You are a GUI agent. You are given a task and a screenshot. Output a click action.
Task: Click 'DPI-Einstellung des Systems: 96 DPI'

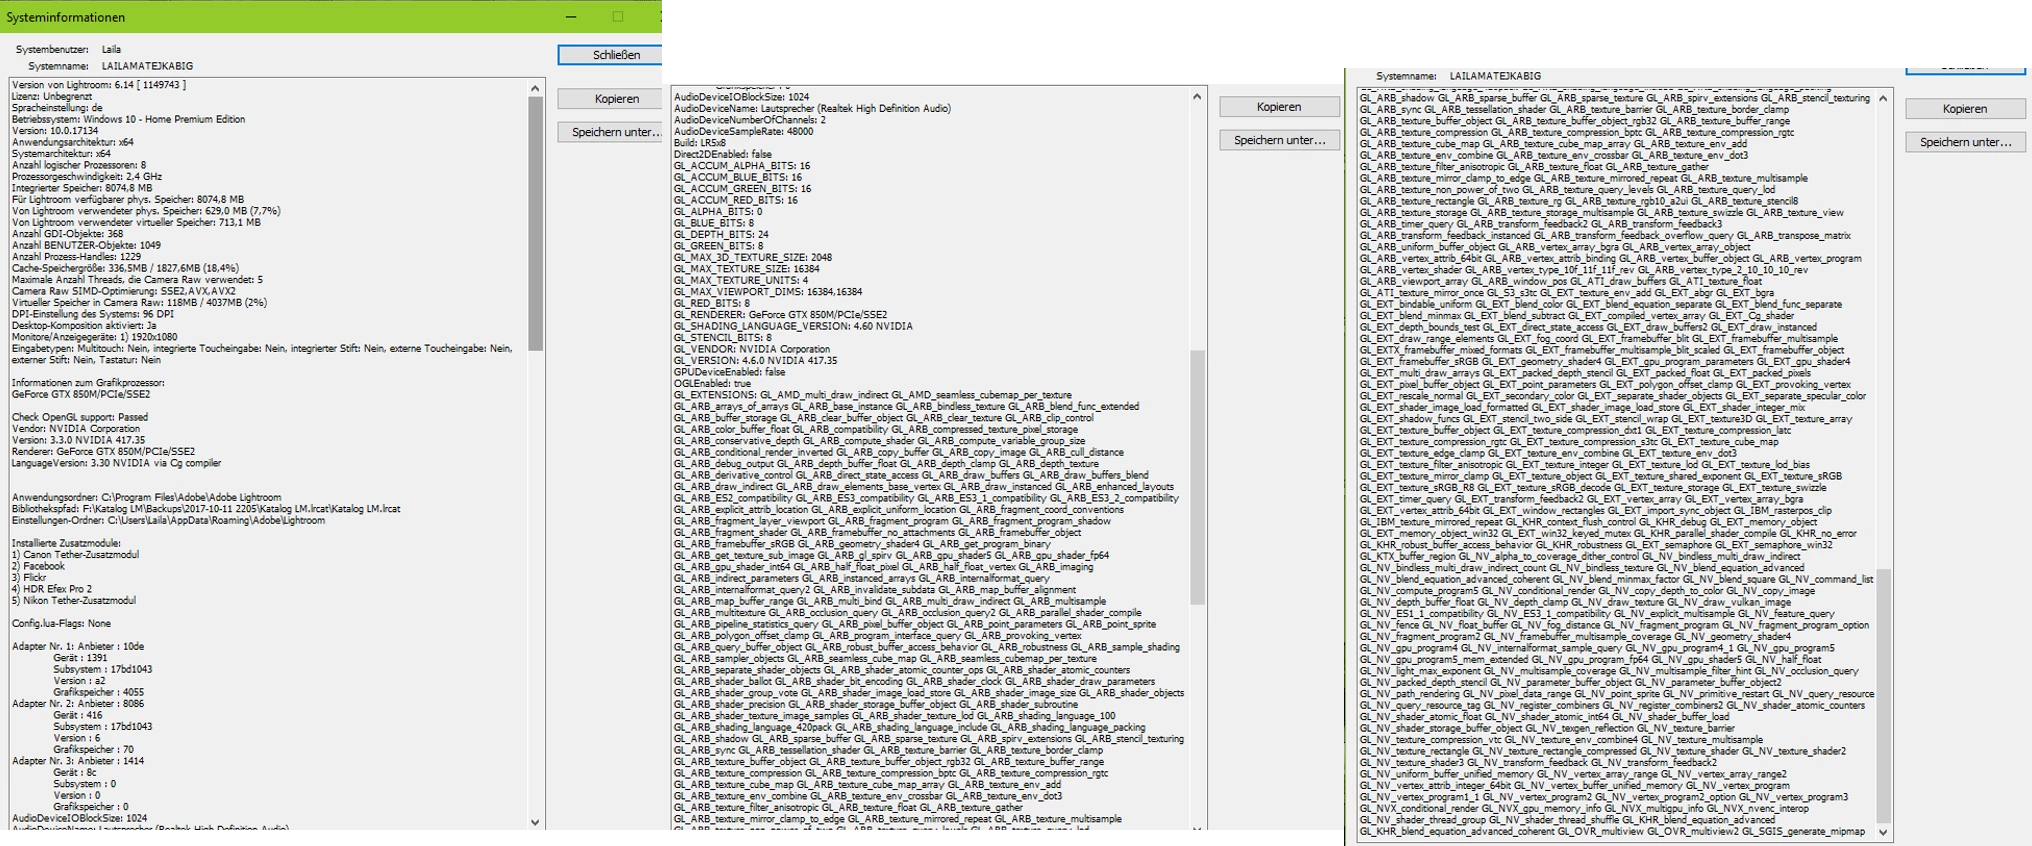93,314
